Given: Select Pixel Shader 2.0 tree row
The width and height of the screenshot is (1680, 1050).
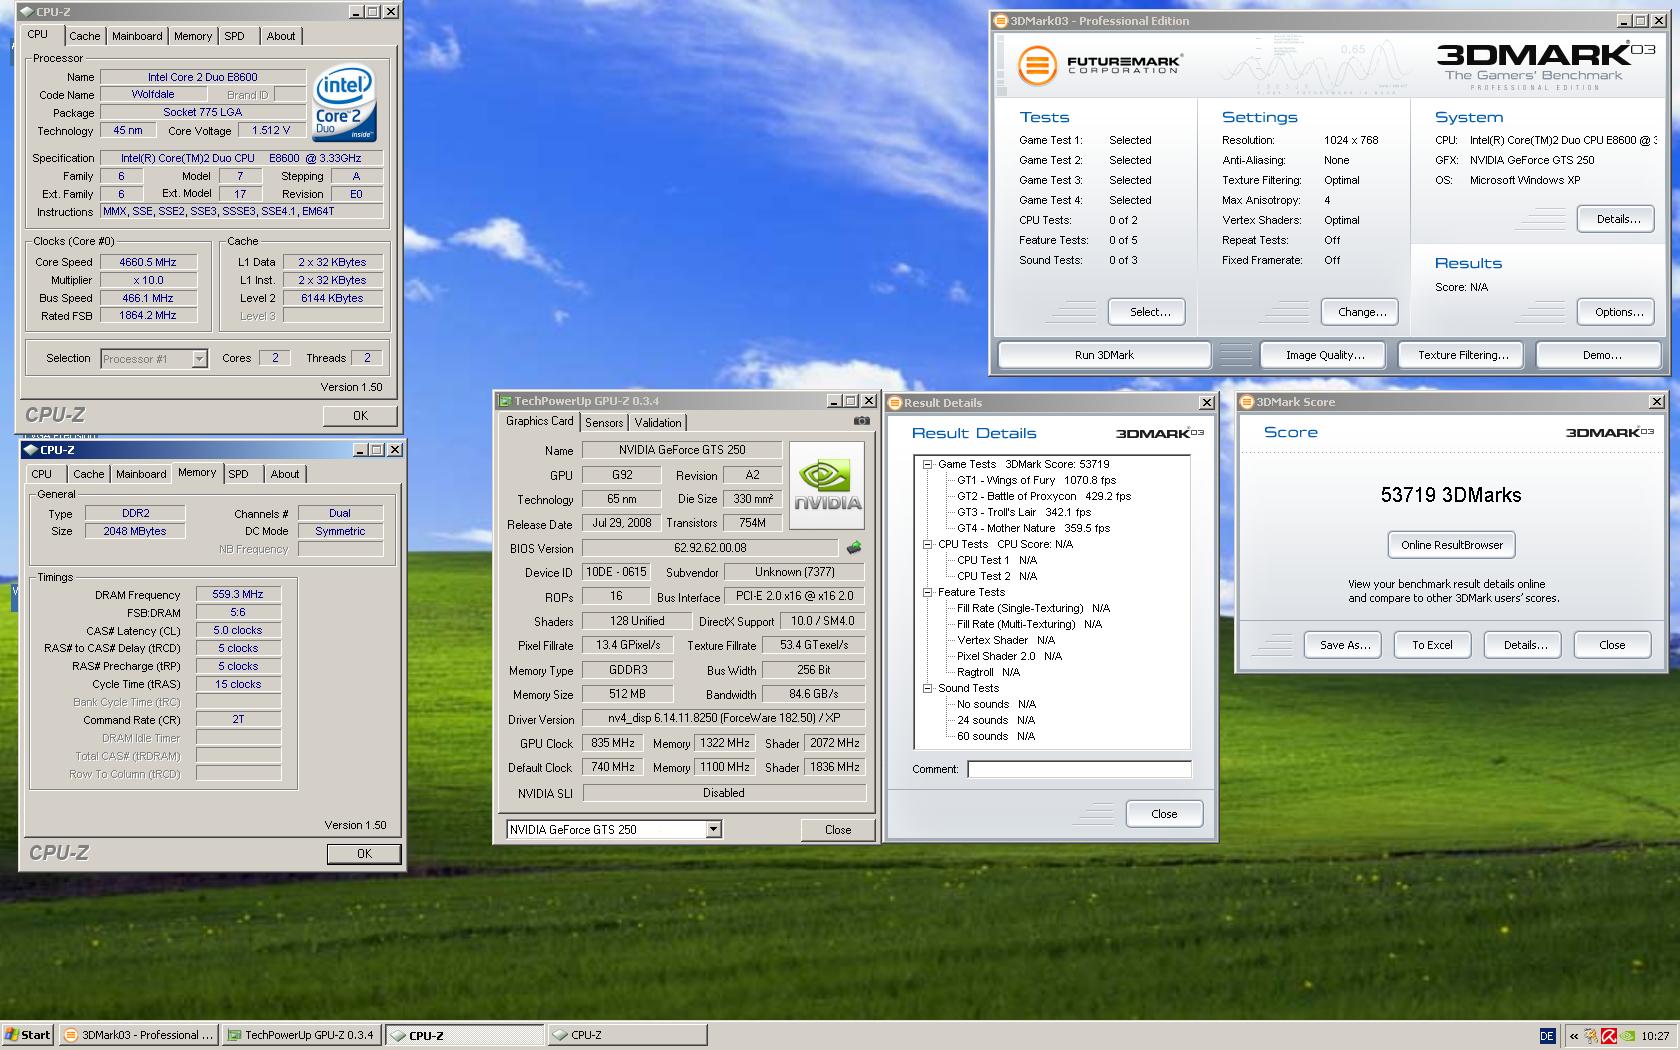Looking at the screenshot, I should (x=1009, y=656).
